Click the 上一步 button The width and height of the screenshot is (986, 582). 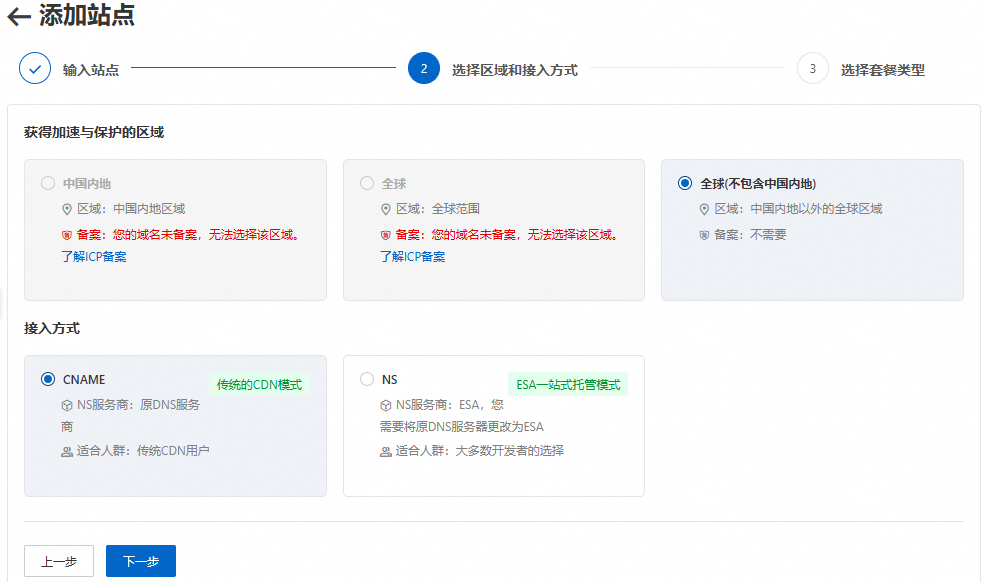(59, 561)
